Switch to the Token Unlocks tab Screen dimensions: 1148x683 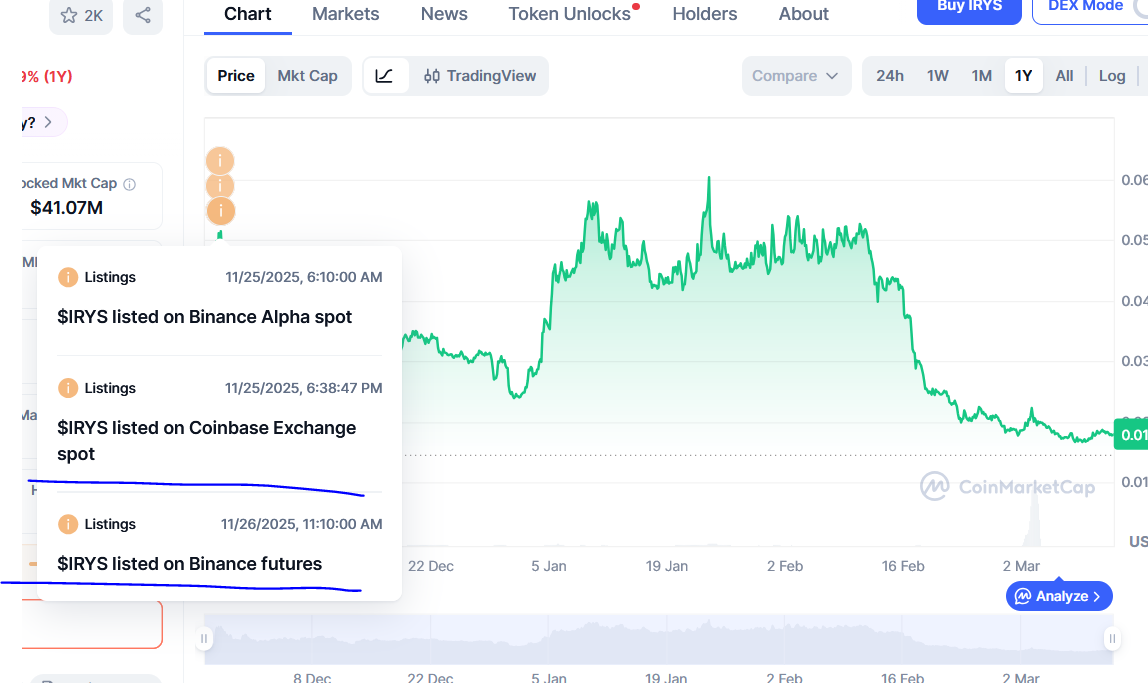pyautogui.click(x=570, y=14)
